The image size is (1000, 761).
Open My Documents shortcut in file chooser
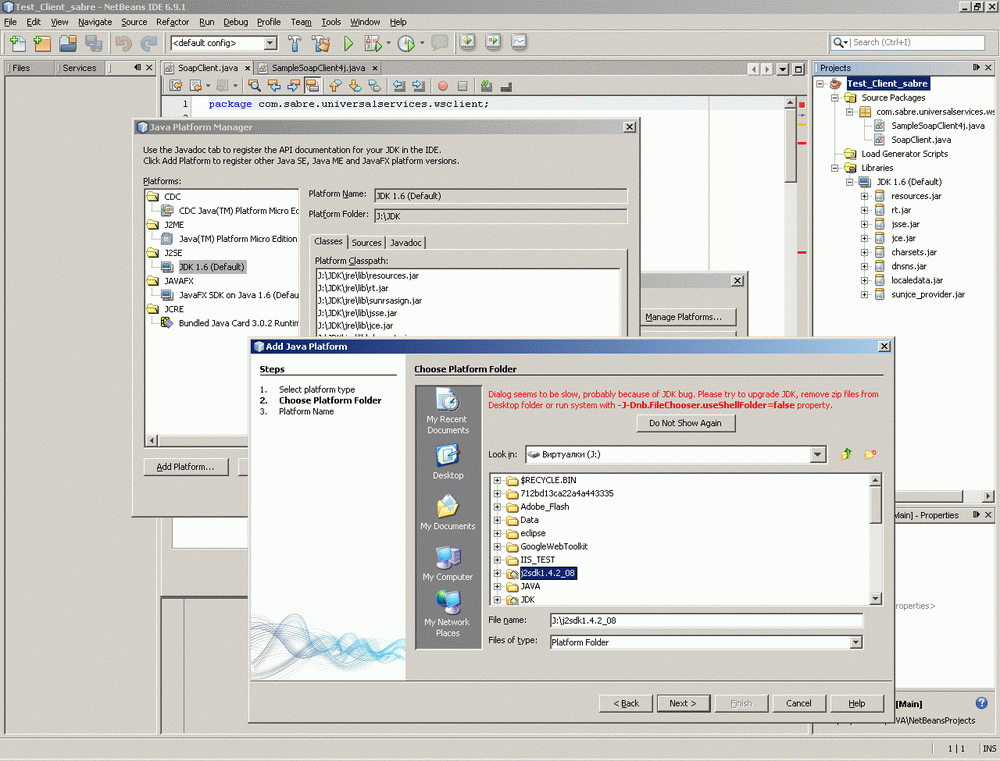(448, 512)
